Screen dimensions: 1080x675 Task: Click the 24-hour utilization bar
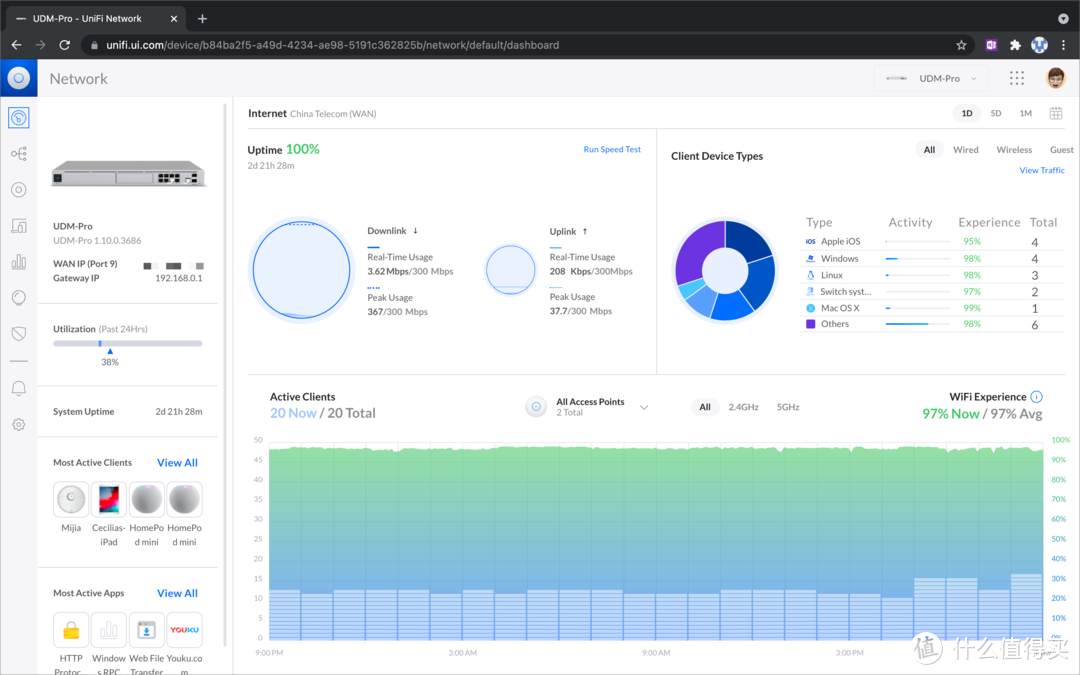[x=127, y=343]
